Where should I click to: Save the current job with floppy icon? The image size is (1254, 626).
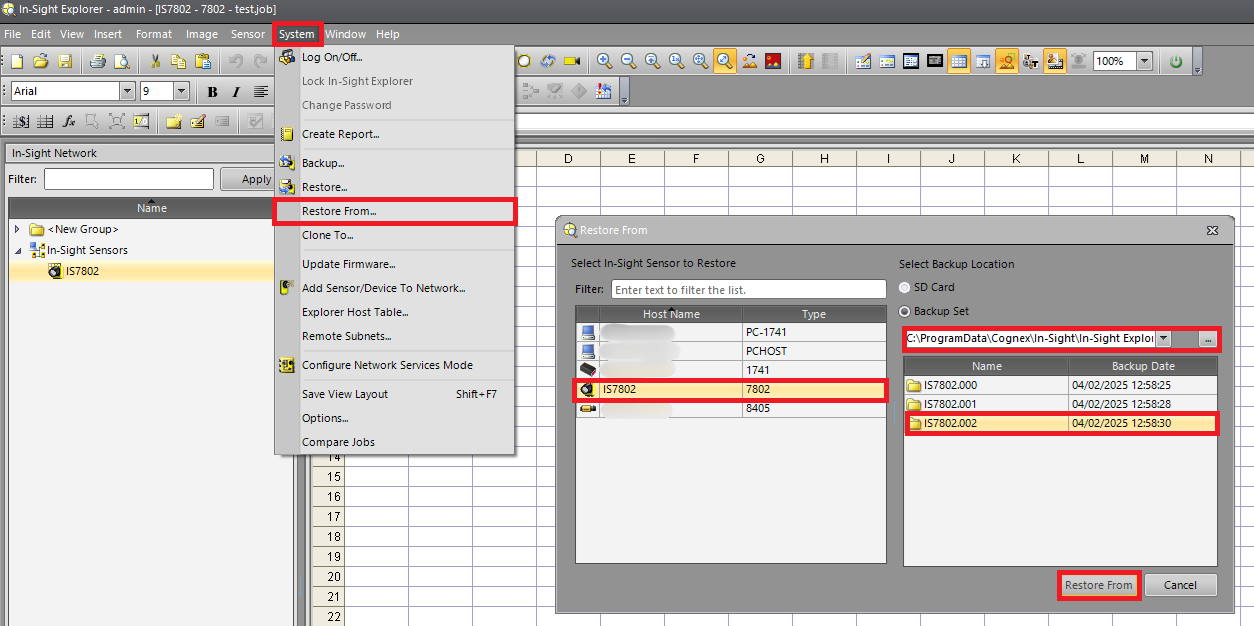pos(66,61)
